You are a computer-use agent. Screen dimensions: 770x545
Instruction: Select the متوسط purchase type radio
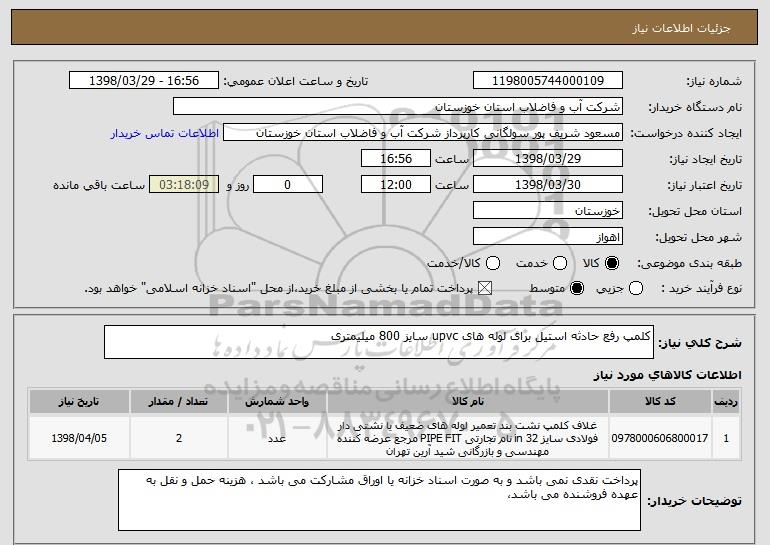(x=577, y=288)
